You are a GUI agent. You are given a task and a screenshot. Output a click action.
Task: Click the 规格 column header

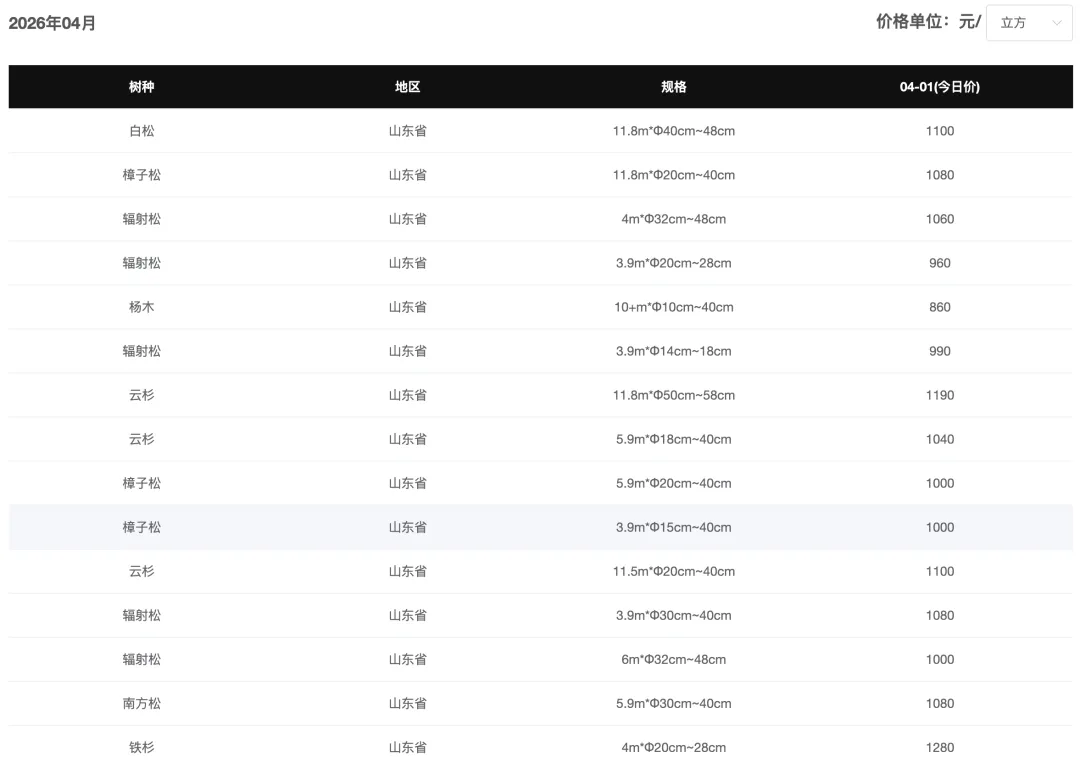[674, 87]
